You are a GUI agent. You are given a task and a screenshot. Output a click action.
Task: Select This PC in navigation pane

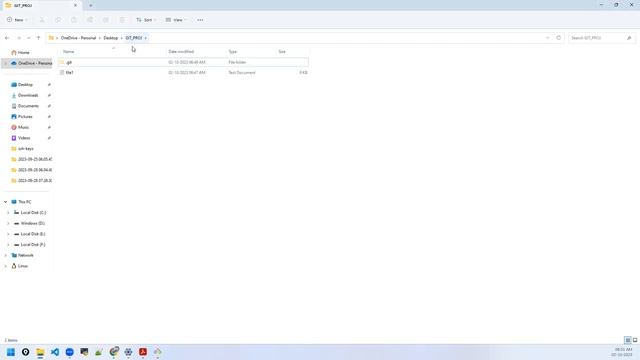pos(24,202)
